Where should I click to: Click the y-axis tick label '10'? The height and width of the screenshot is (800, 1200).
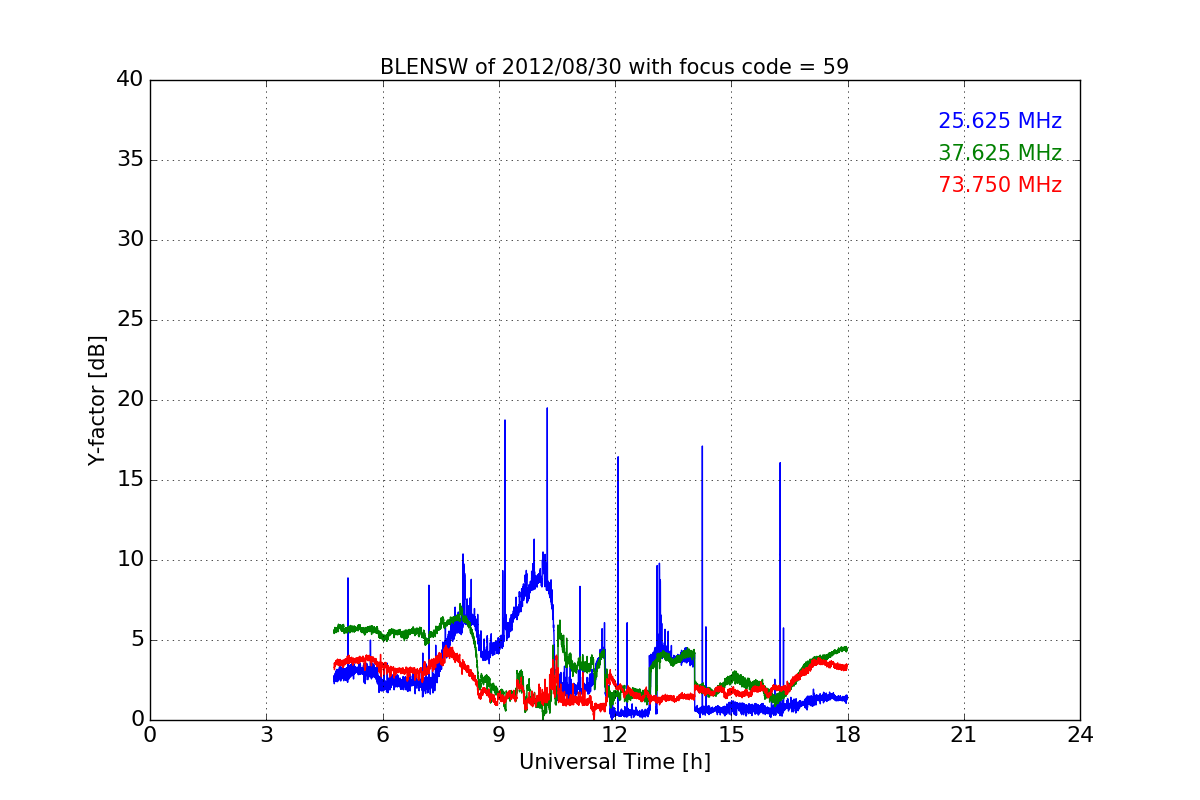pos(130,560)
